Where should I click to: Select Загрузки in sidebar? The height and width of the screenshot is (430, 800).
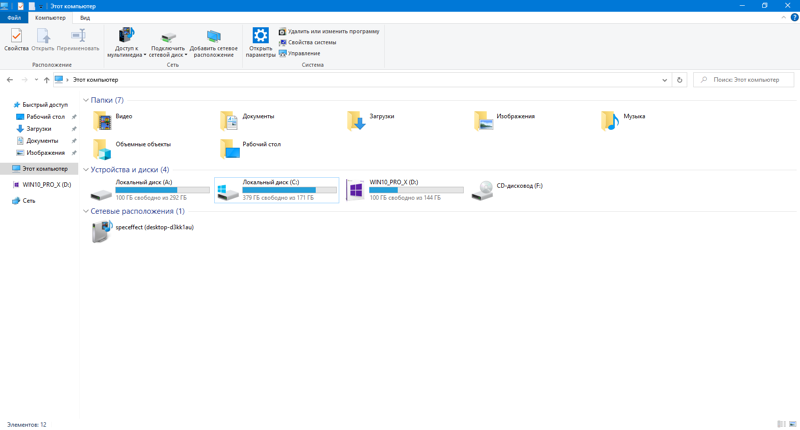(39, 129)
